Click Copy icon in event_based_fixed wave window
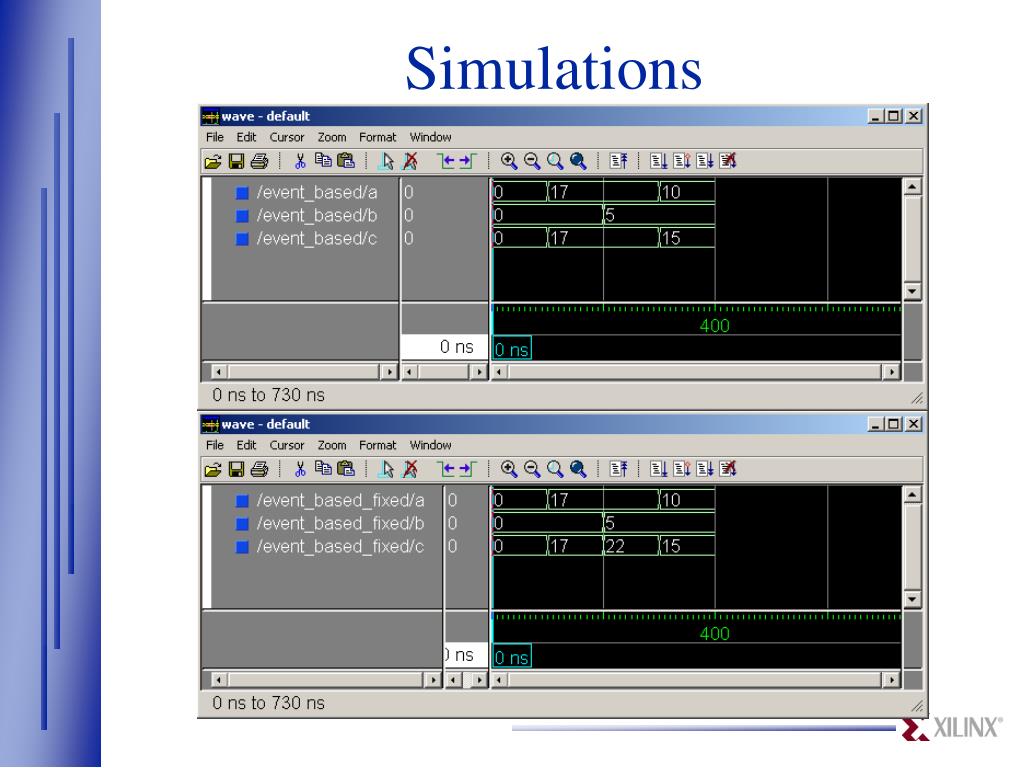 click(x=323, y=468)
